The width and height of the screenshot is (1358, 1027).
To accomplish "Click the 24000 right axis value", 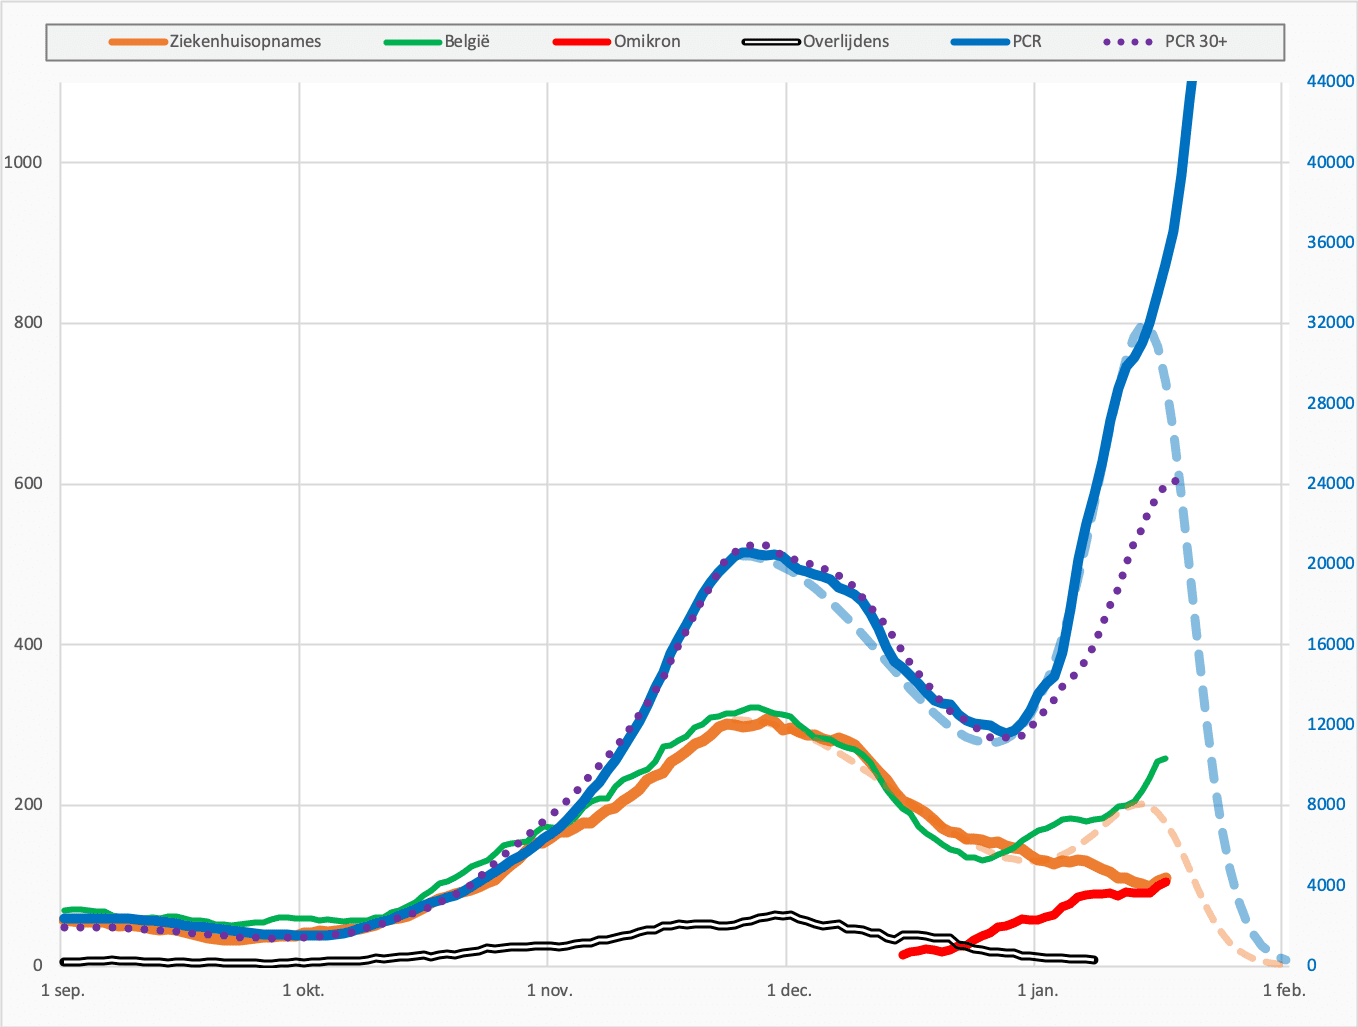I will click(1331, 484).
